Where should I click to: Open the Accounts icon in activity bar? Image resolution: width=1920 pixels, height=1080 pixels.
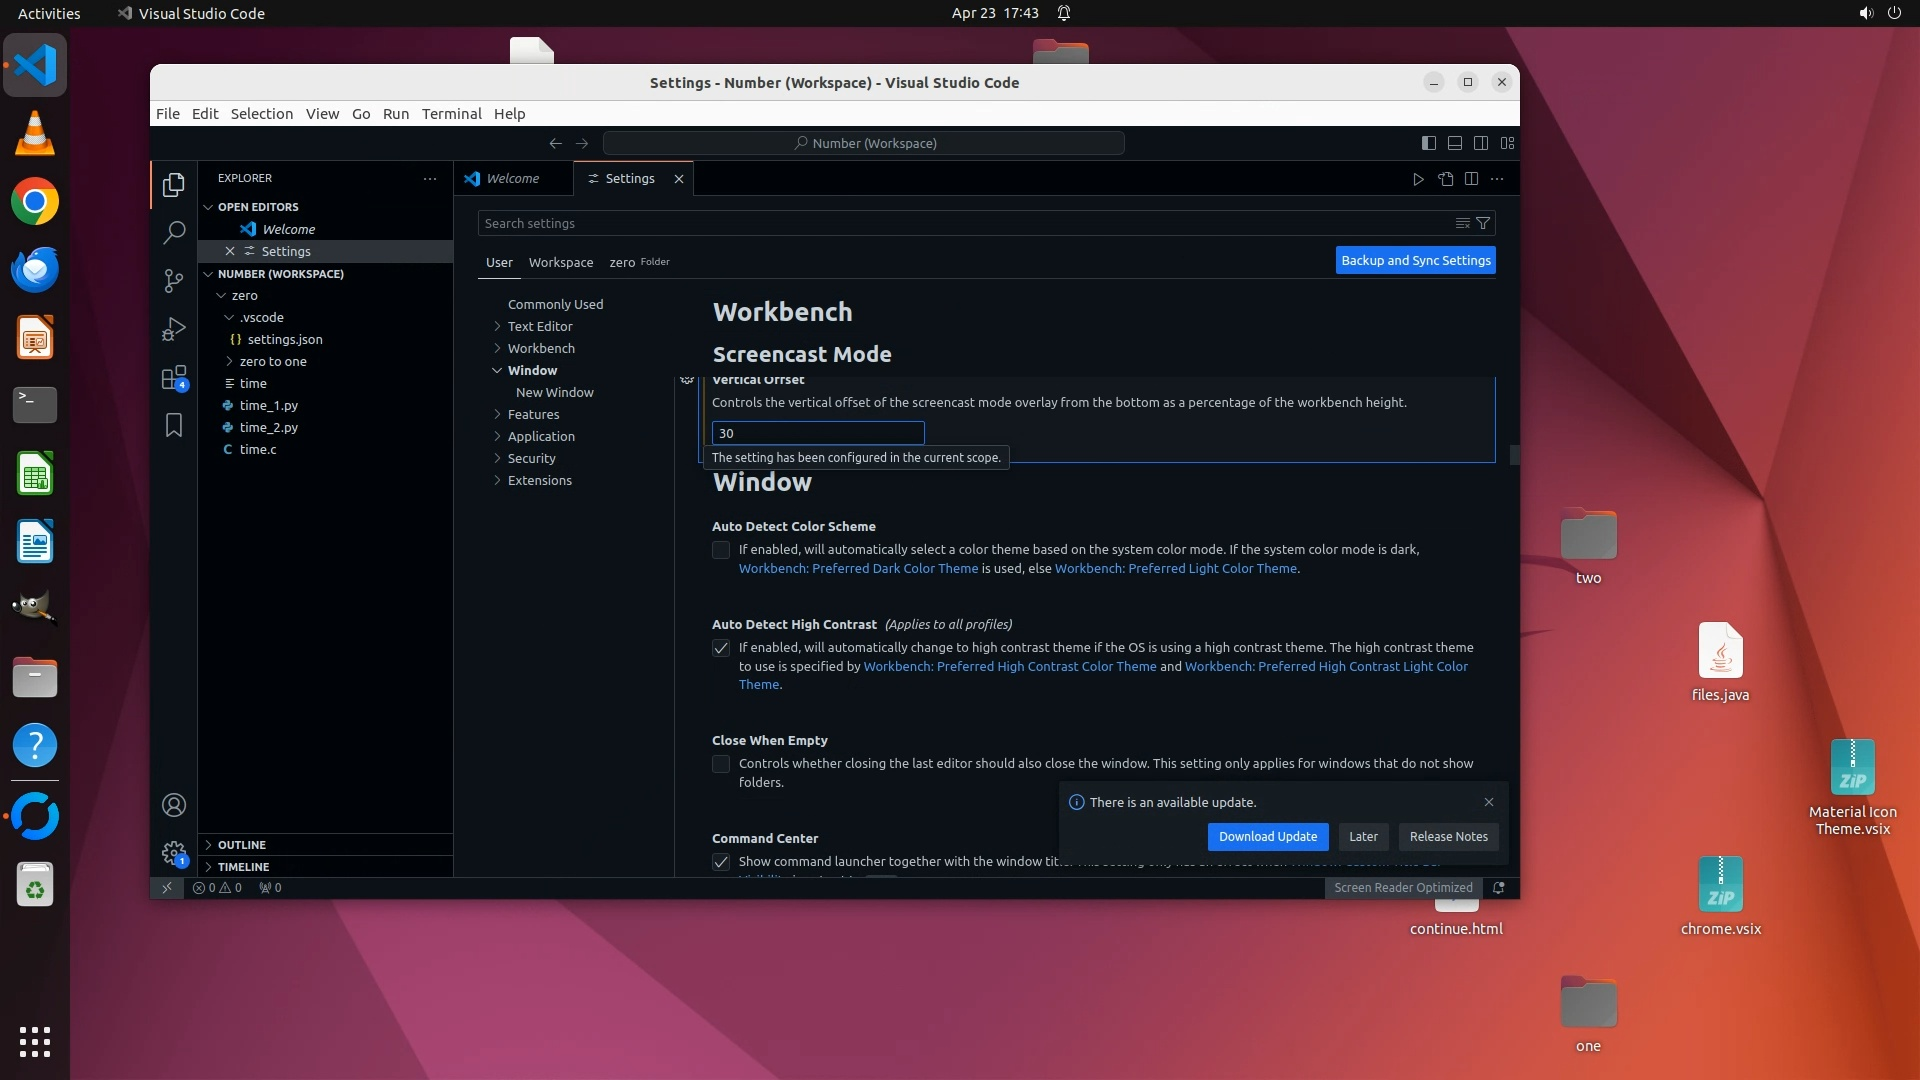coord(174,805)
